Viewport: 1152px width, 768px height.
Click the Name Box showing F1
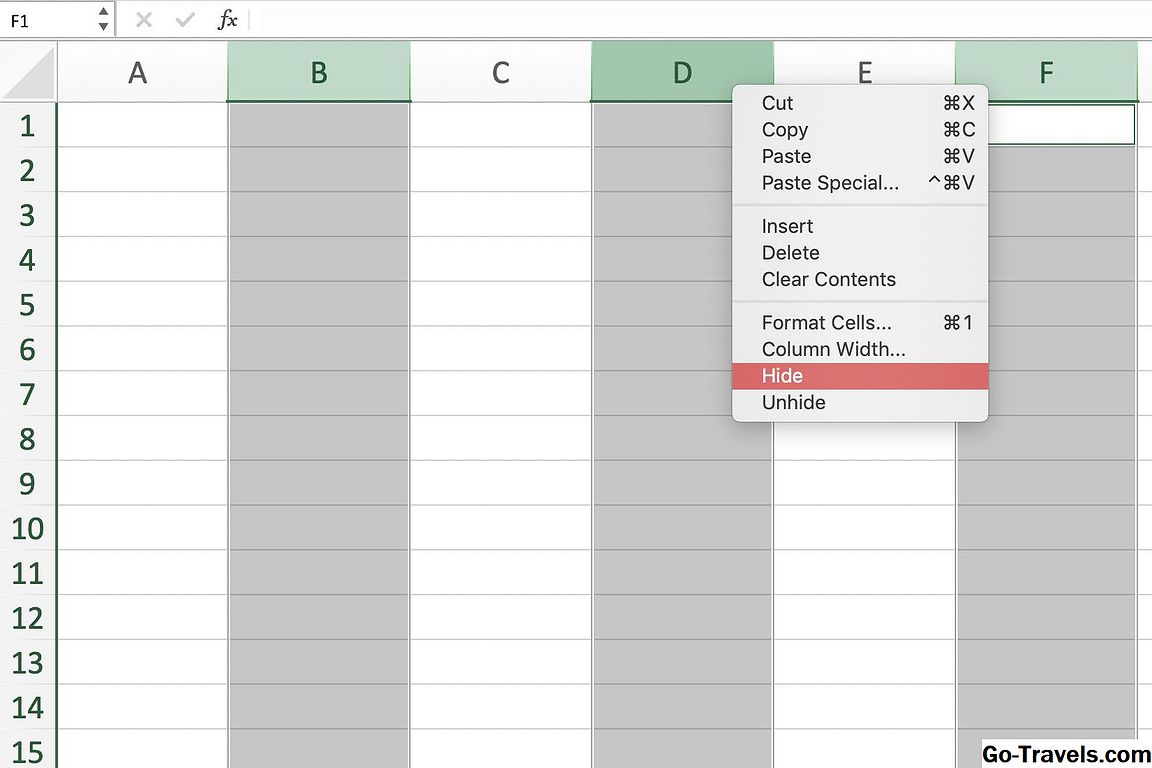click(x=48, y=20)
